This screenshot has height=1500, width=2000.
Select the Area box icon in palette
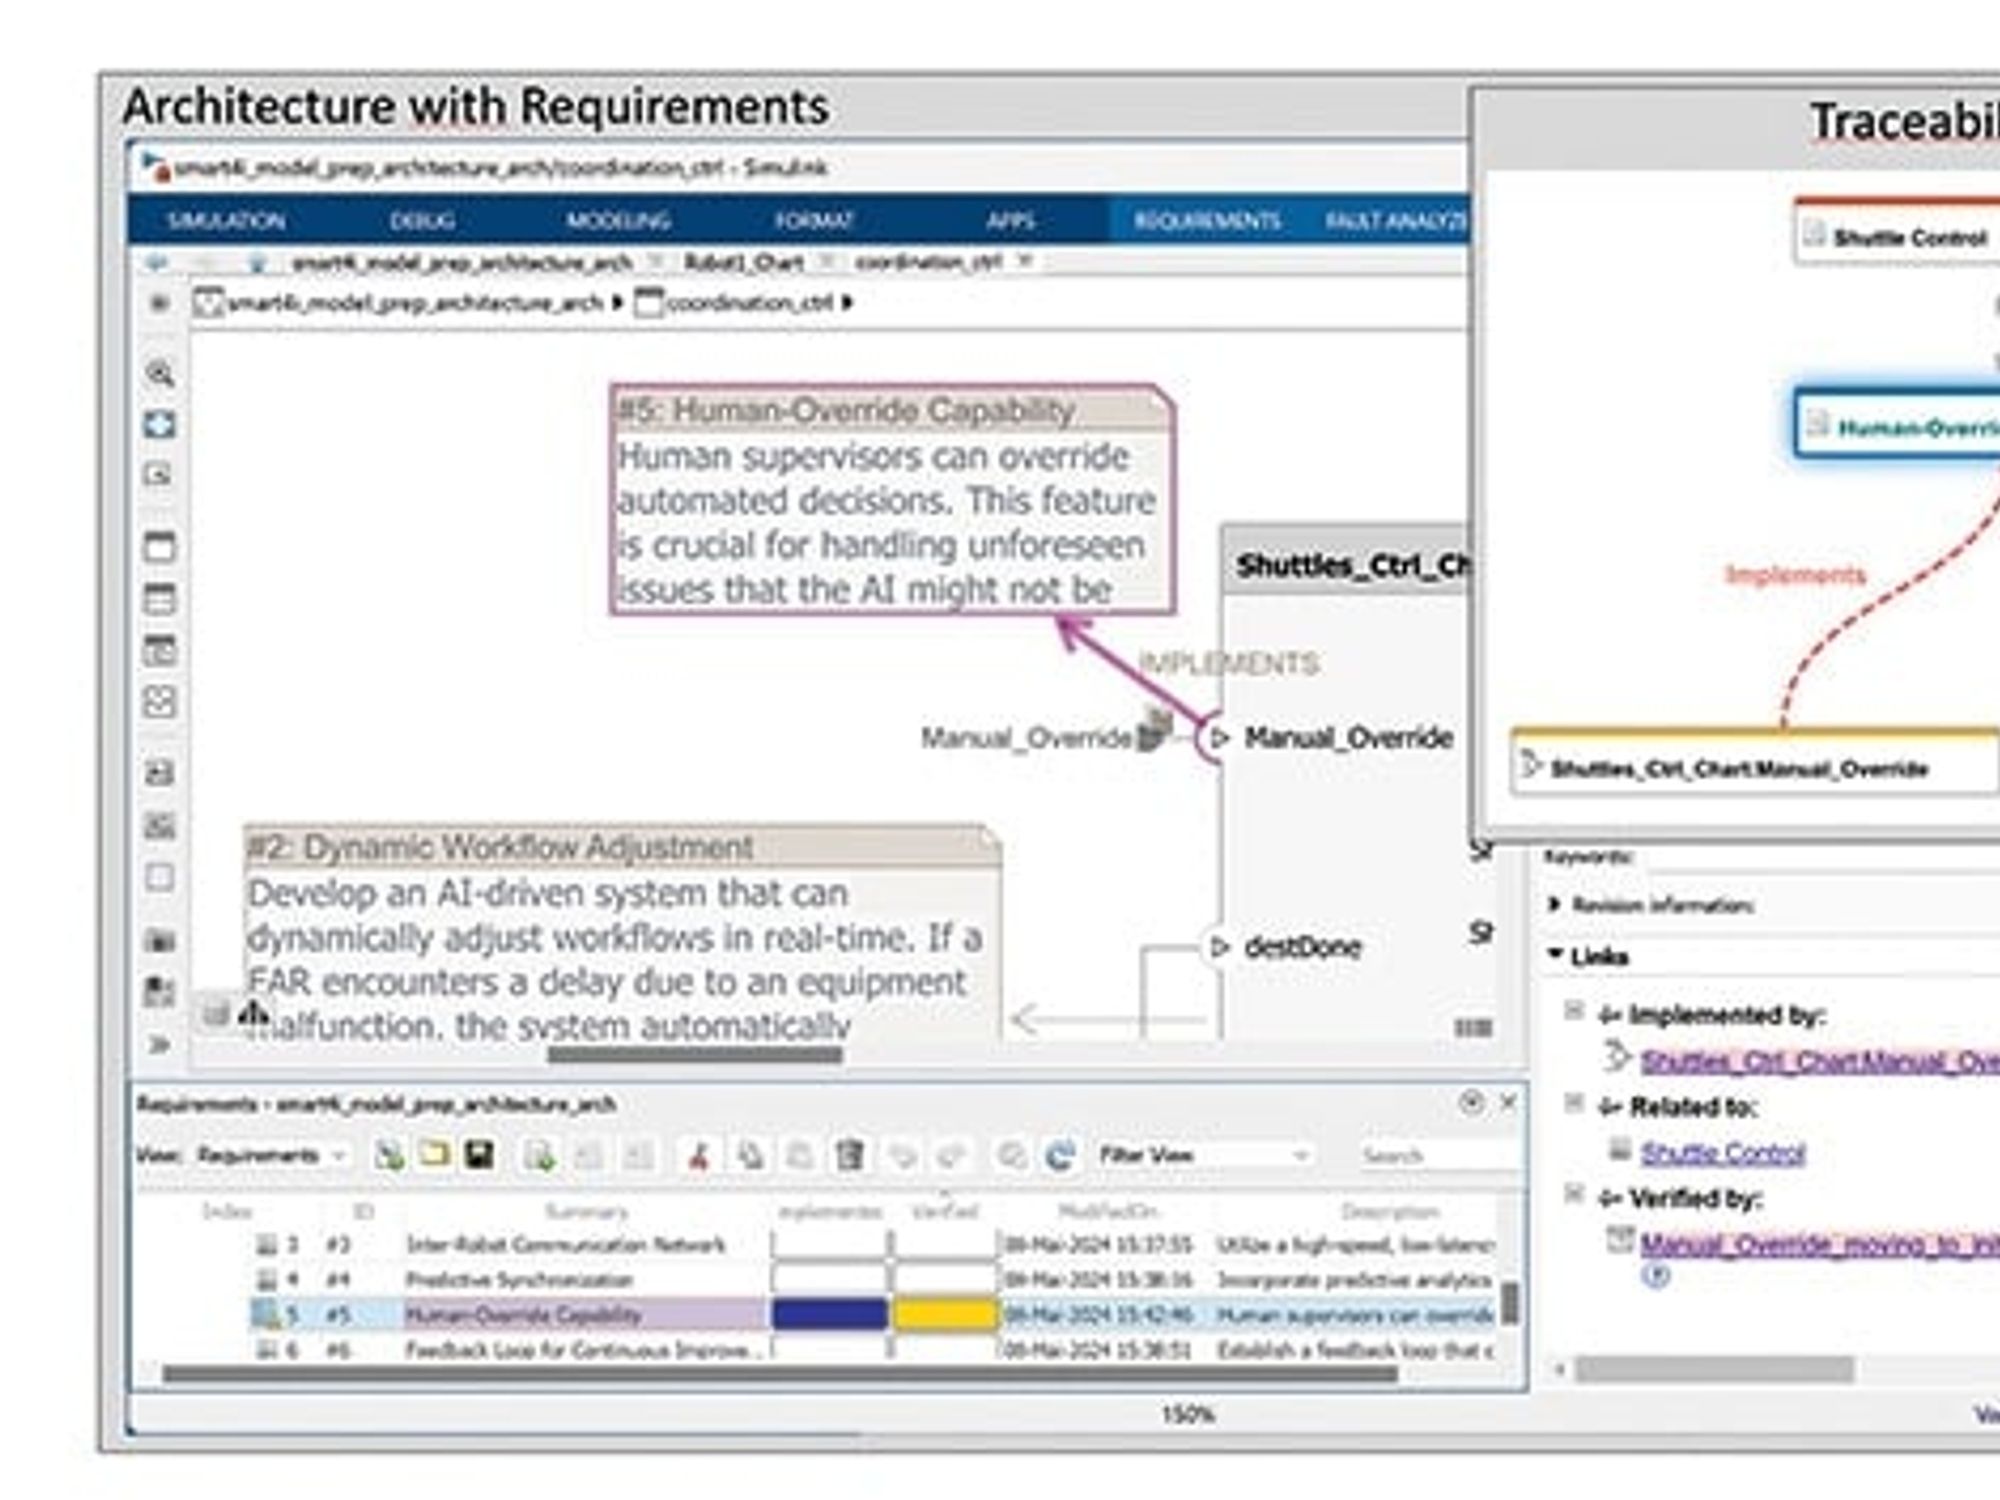[x=160, y=877]
